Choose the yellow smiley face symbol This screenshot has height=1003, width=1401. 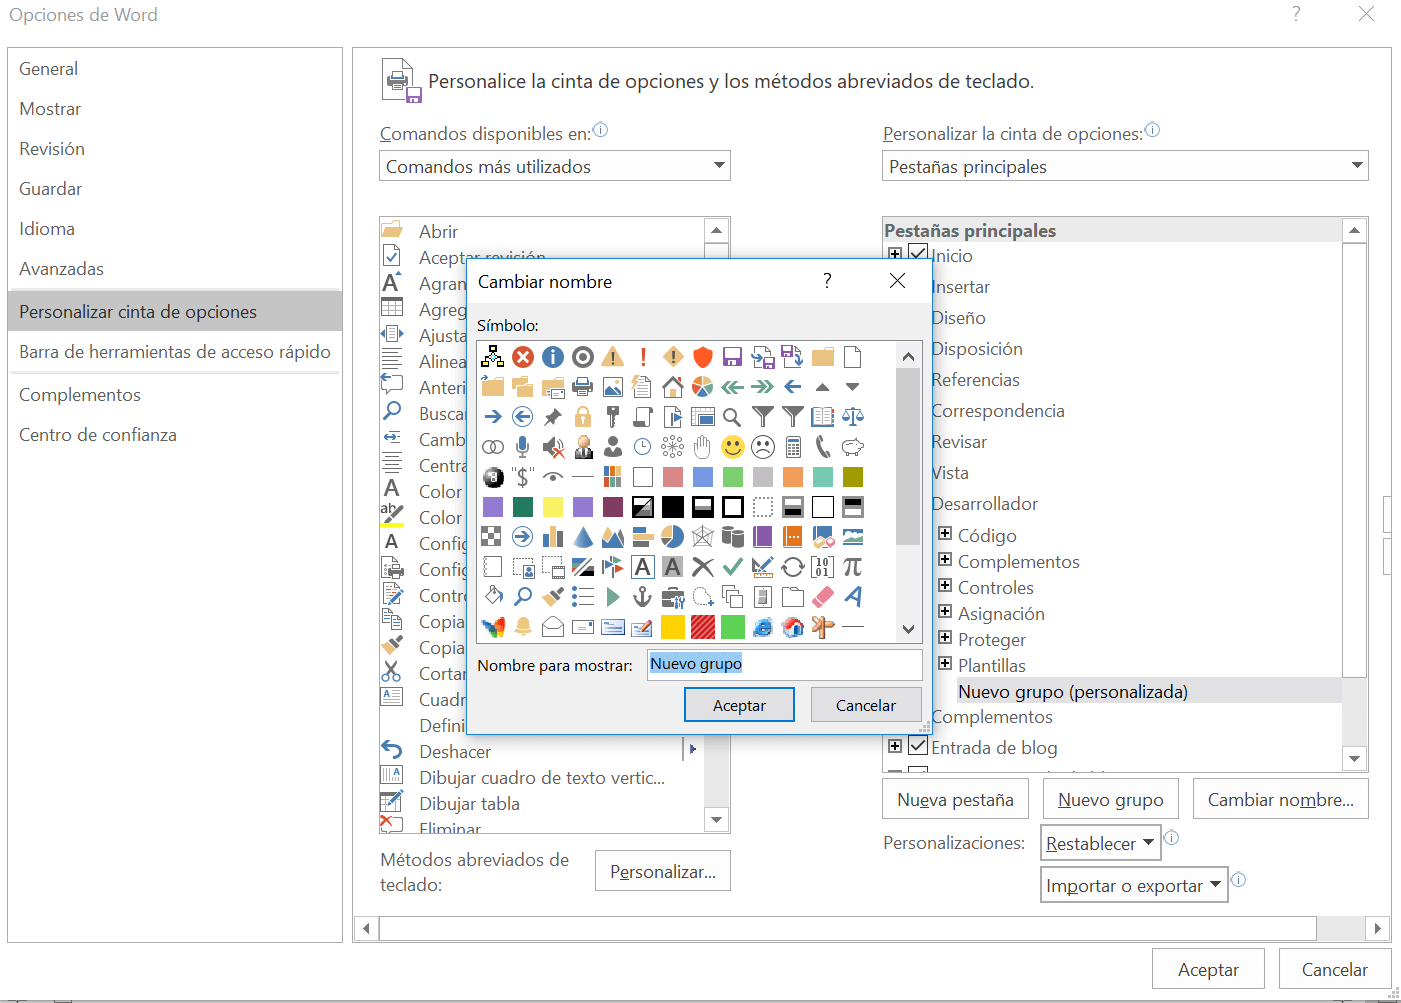pyautogui.click(x=733, y=447)
